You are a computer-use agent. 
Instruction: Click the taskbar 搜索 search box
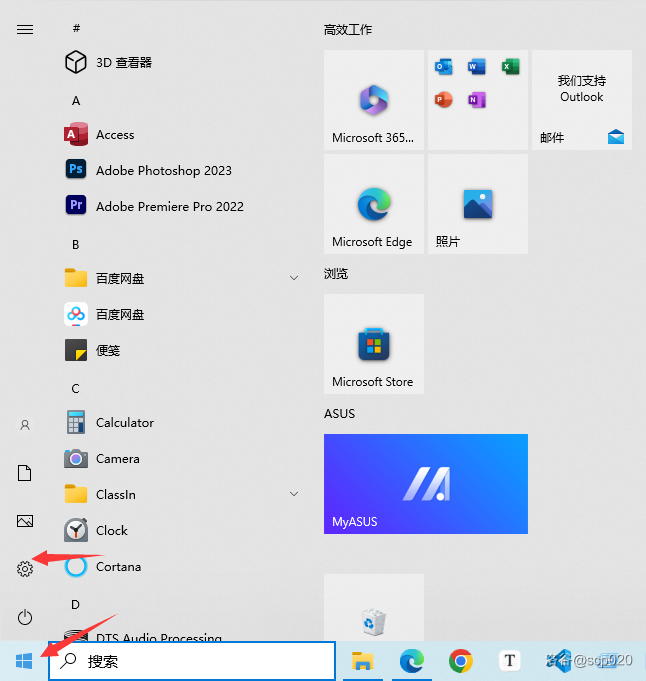click(x=192, y=661)
